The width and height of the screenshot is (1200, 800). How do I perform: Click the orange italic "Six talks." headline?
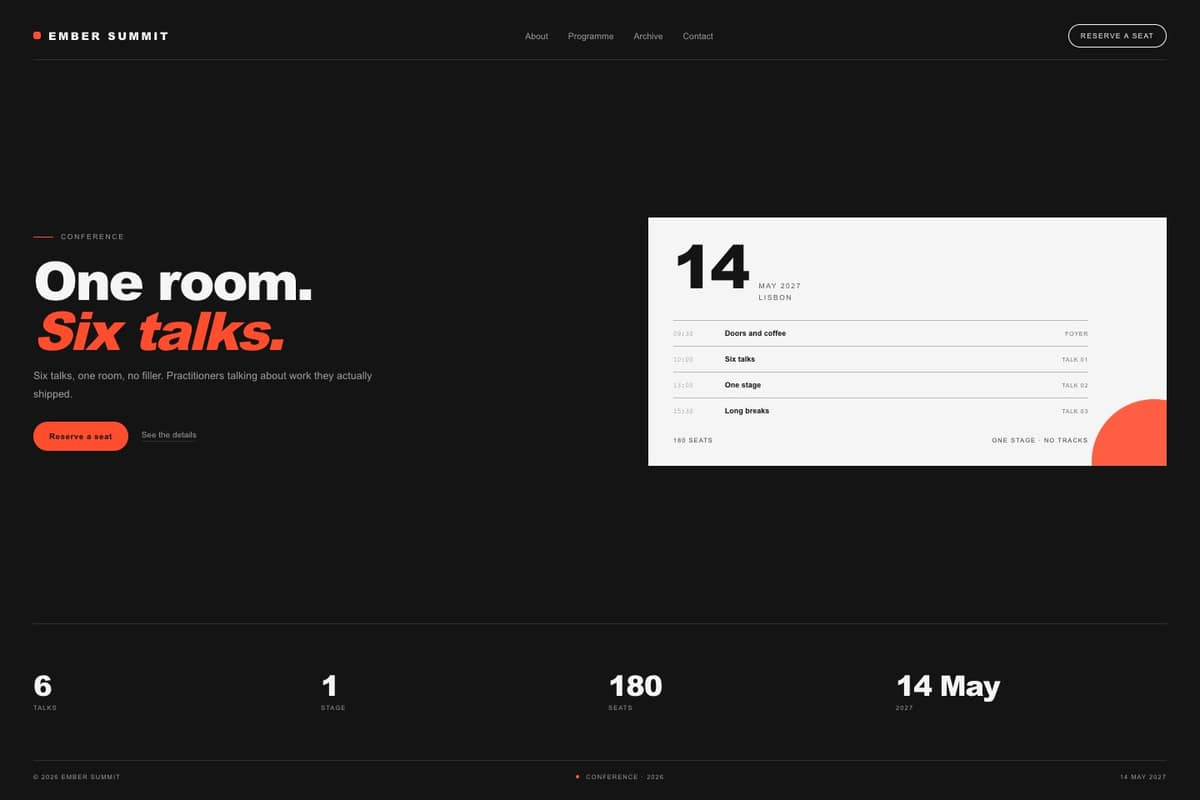pos(161,332)
